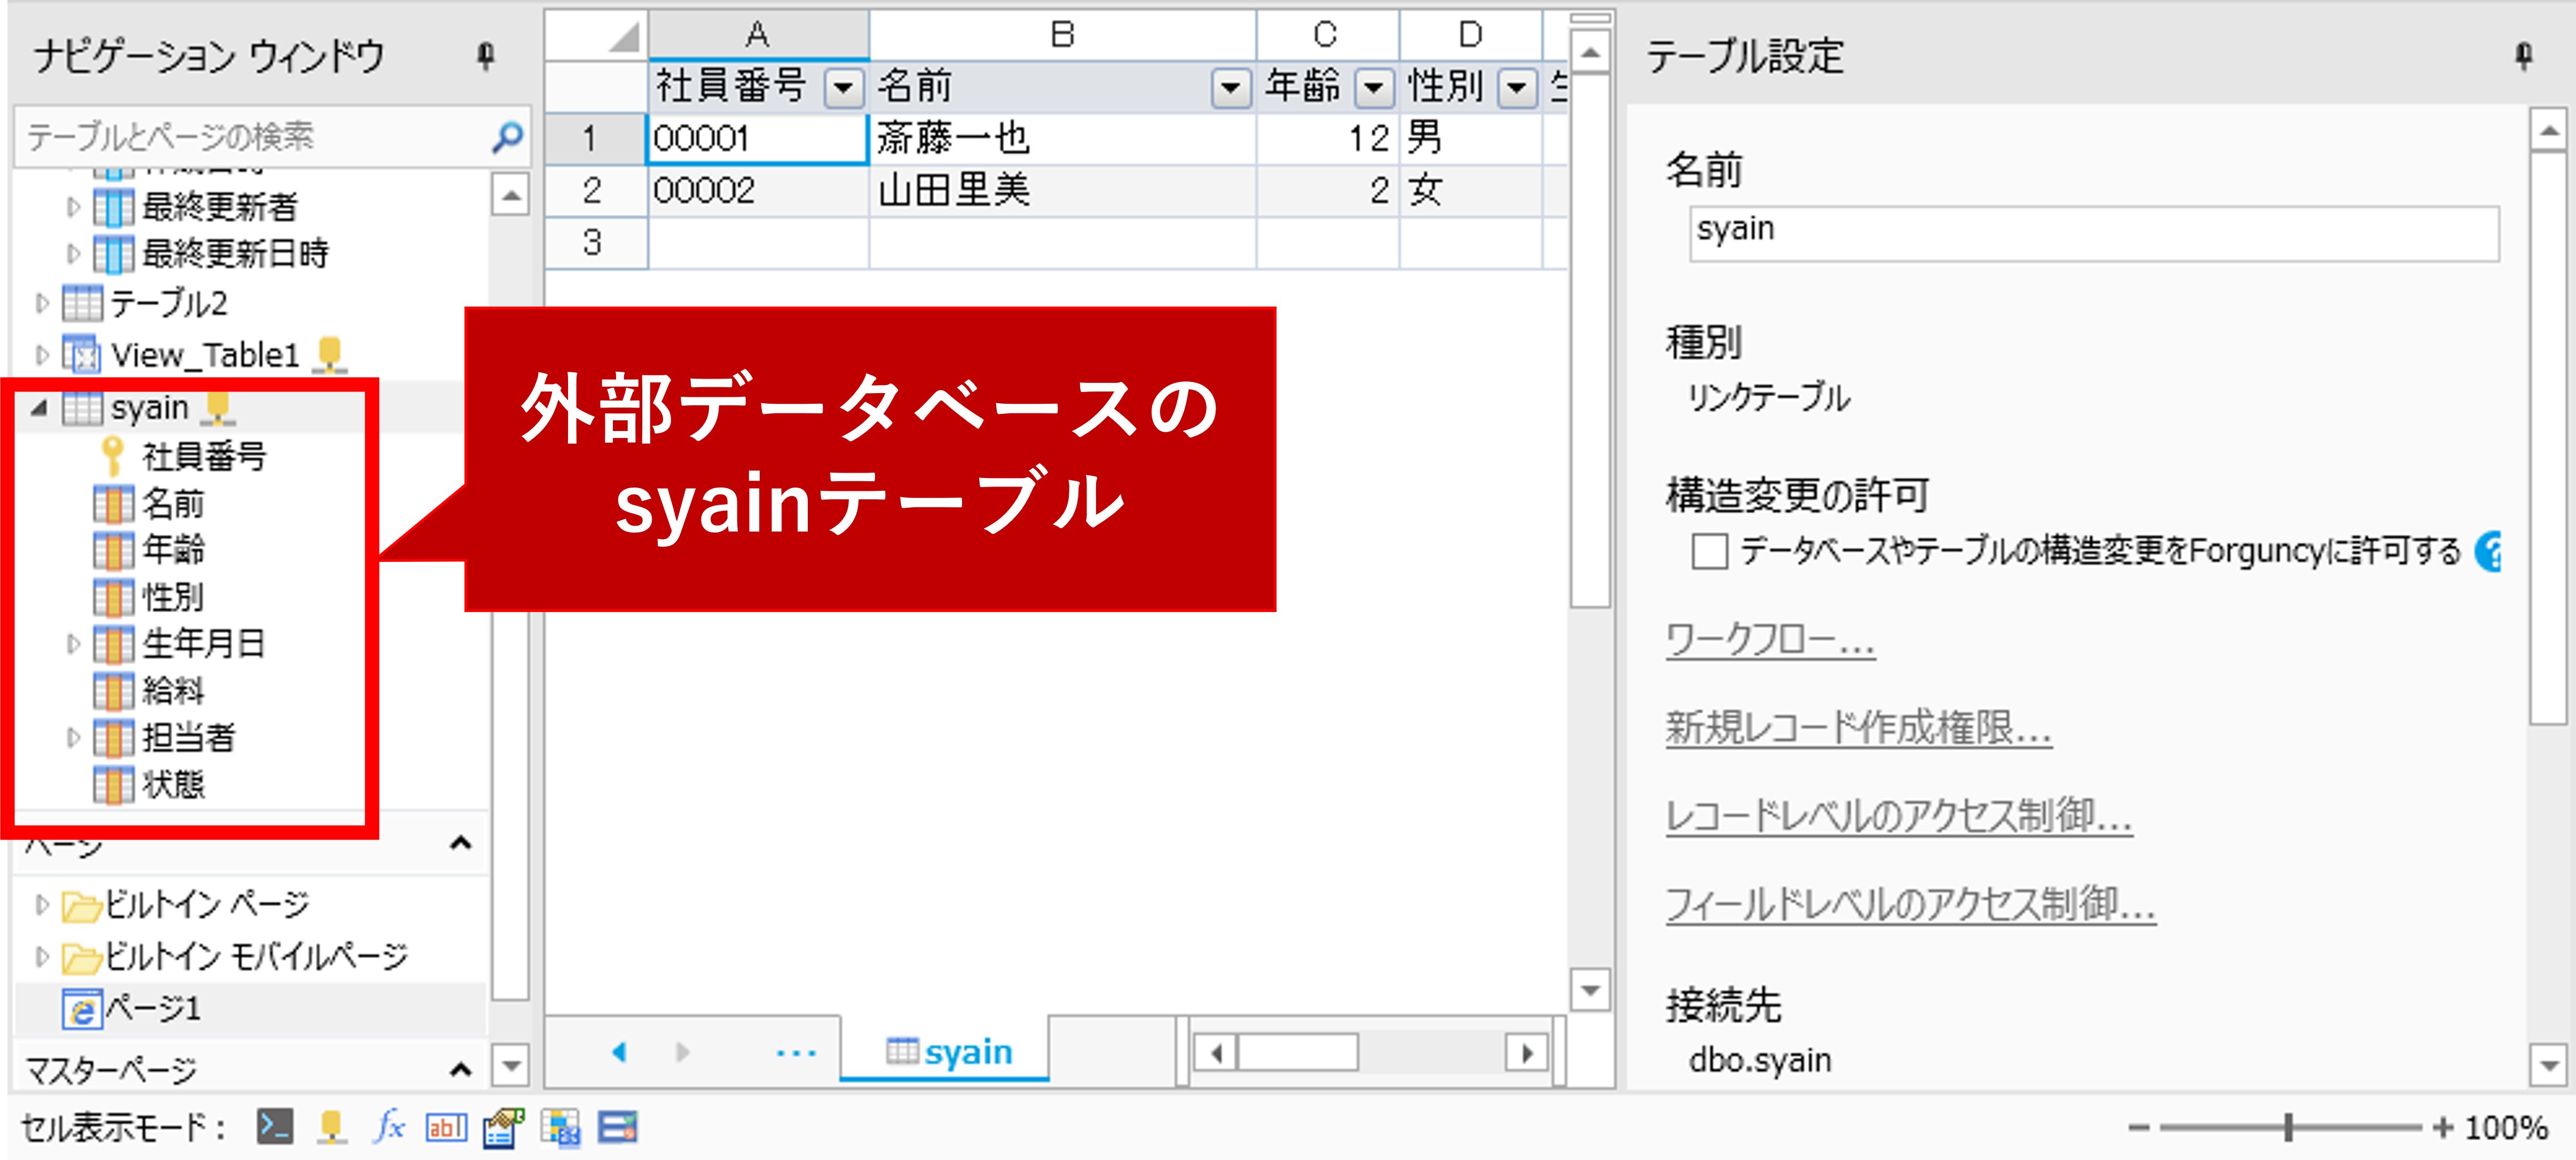
Task: Click the browser icon beside ページ1
Action: click(84, 1008)
